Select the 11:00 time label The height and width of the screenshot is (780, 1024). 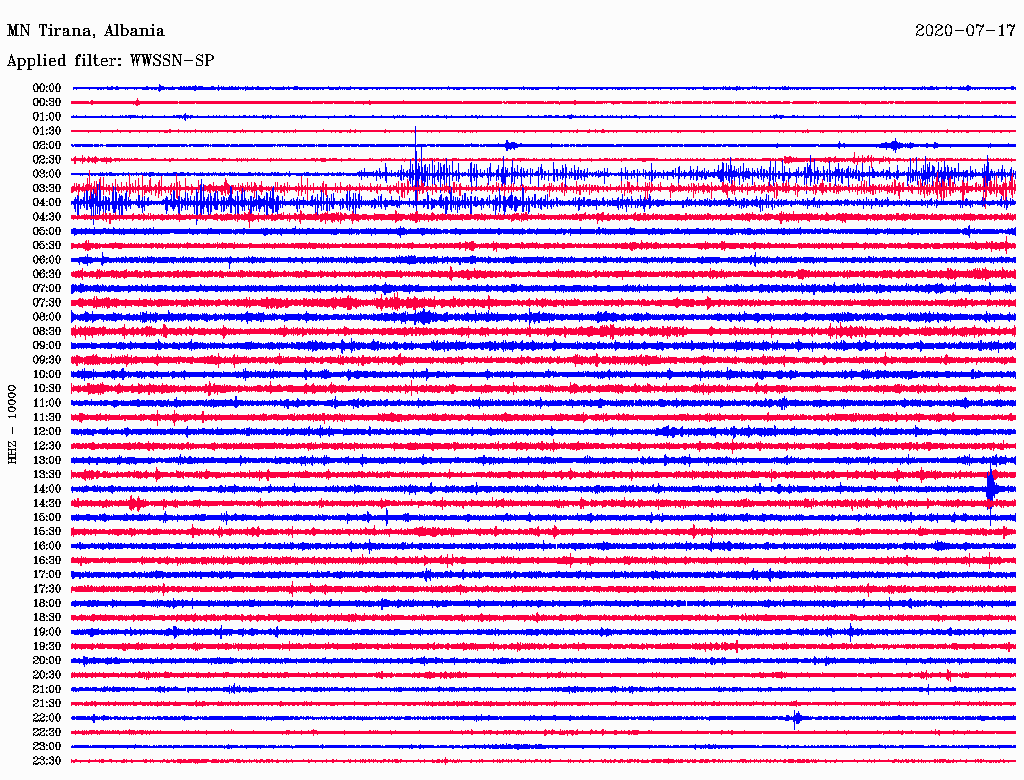[x=47, y=403]
